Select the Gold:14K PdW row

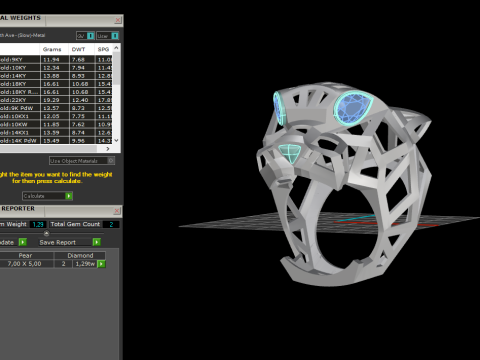(x=56, y=140)
